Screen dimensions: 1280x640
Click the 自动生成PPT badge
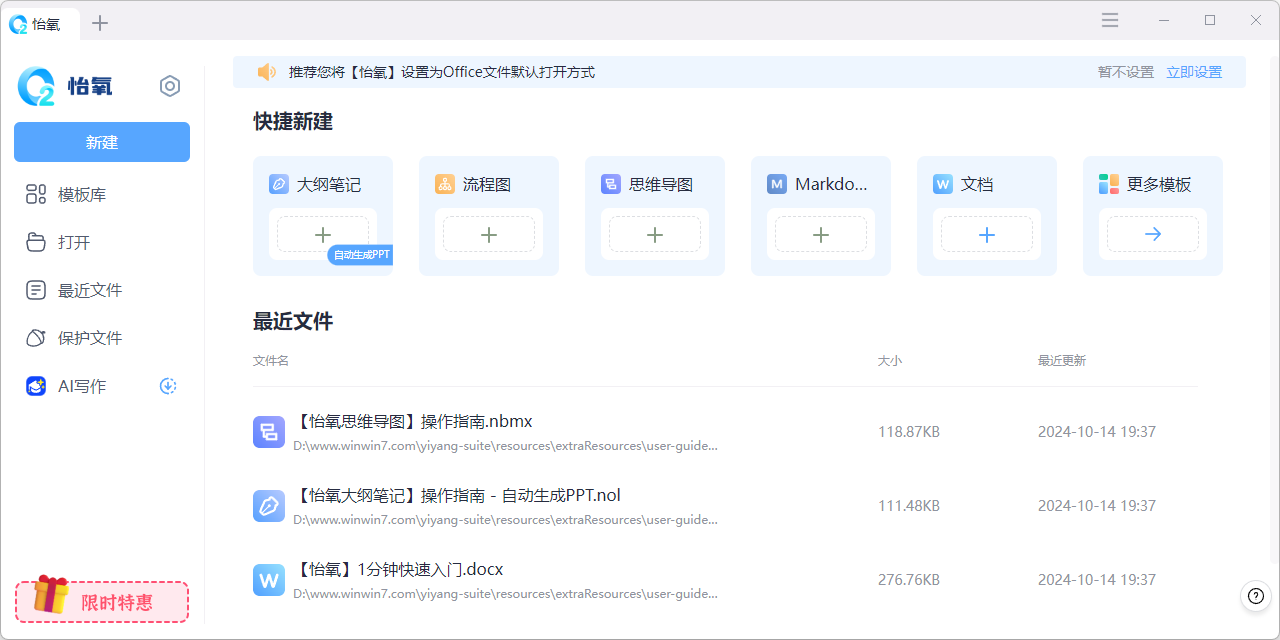pos(360,255)
